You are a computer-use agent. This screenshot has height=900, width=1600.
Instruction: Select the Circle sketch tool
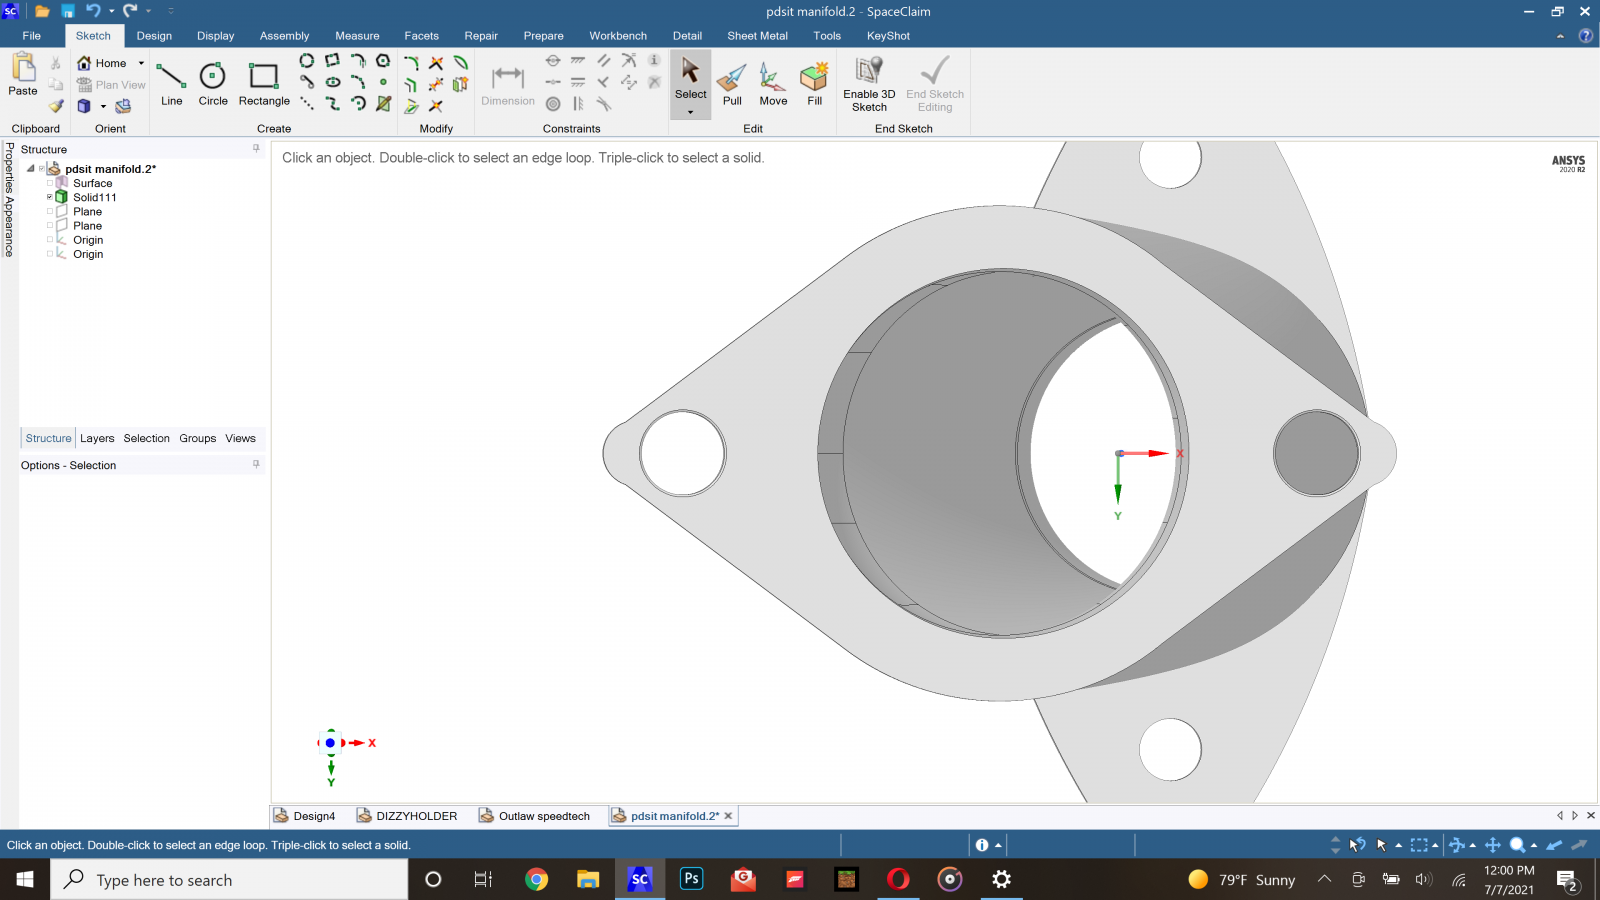(x=213, y=84)
